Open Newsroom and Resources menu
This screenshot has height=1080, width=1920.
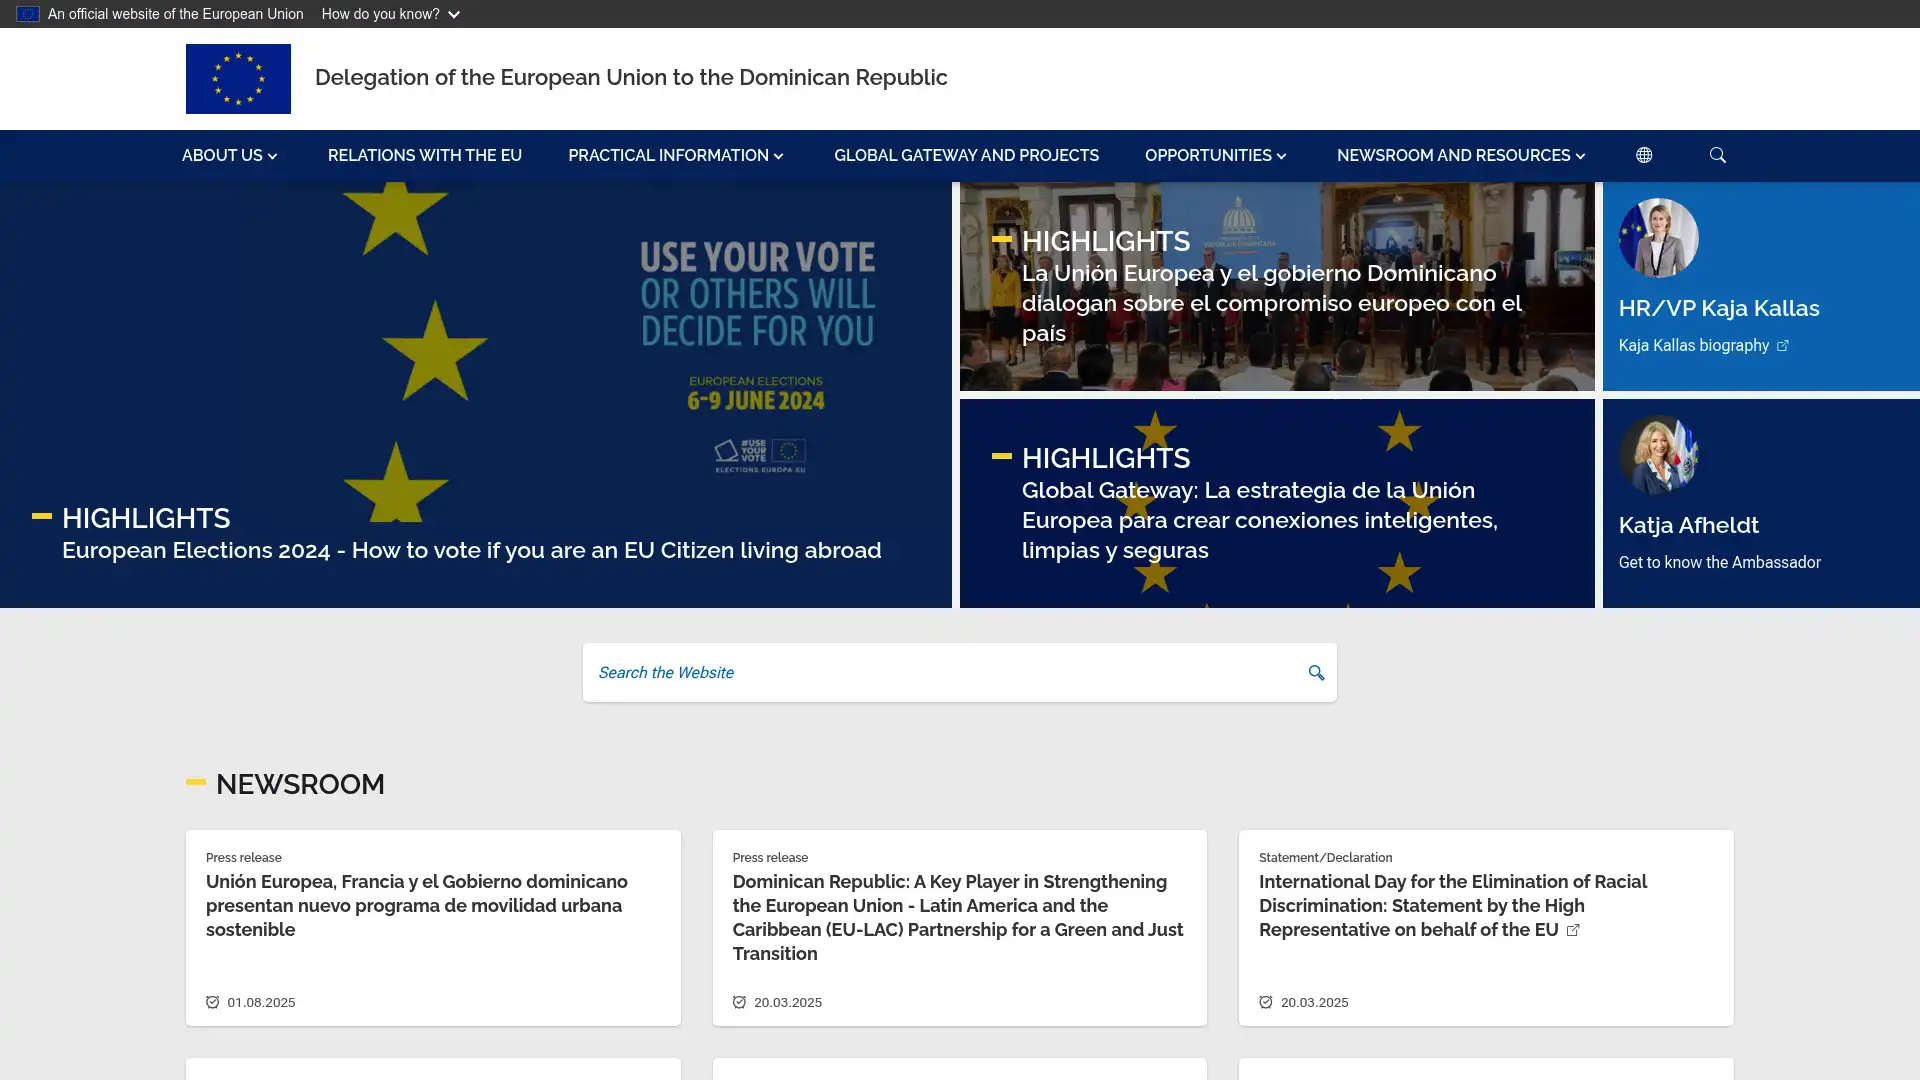[1460, 155]
